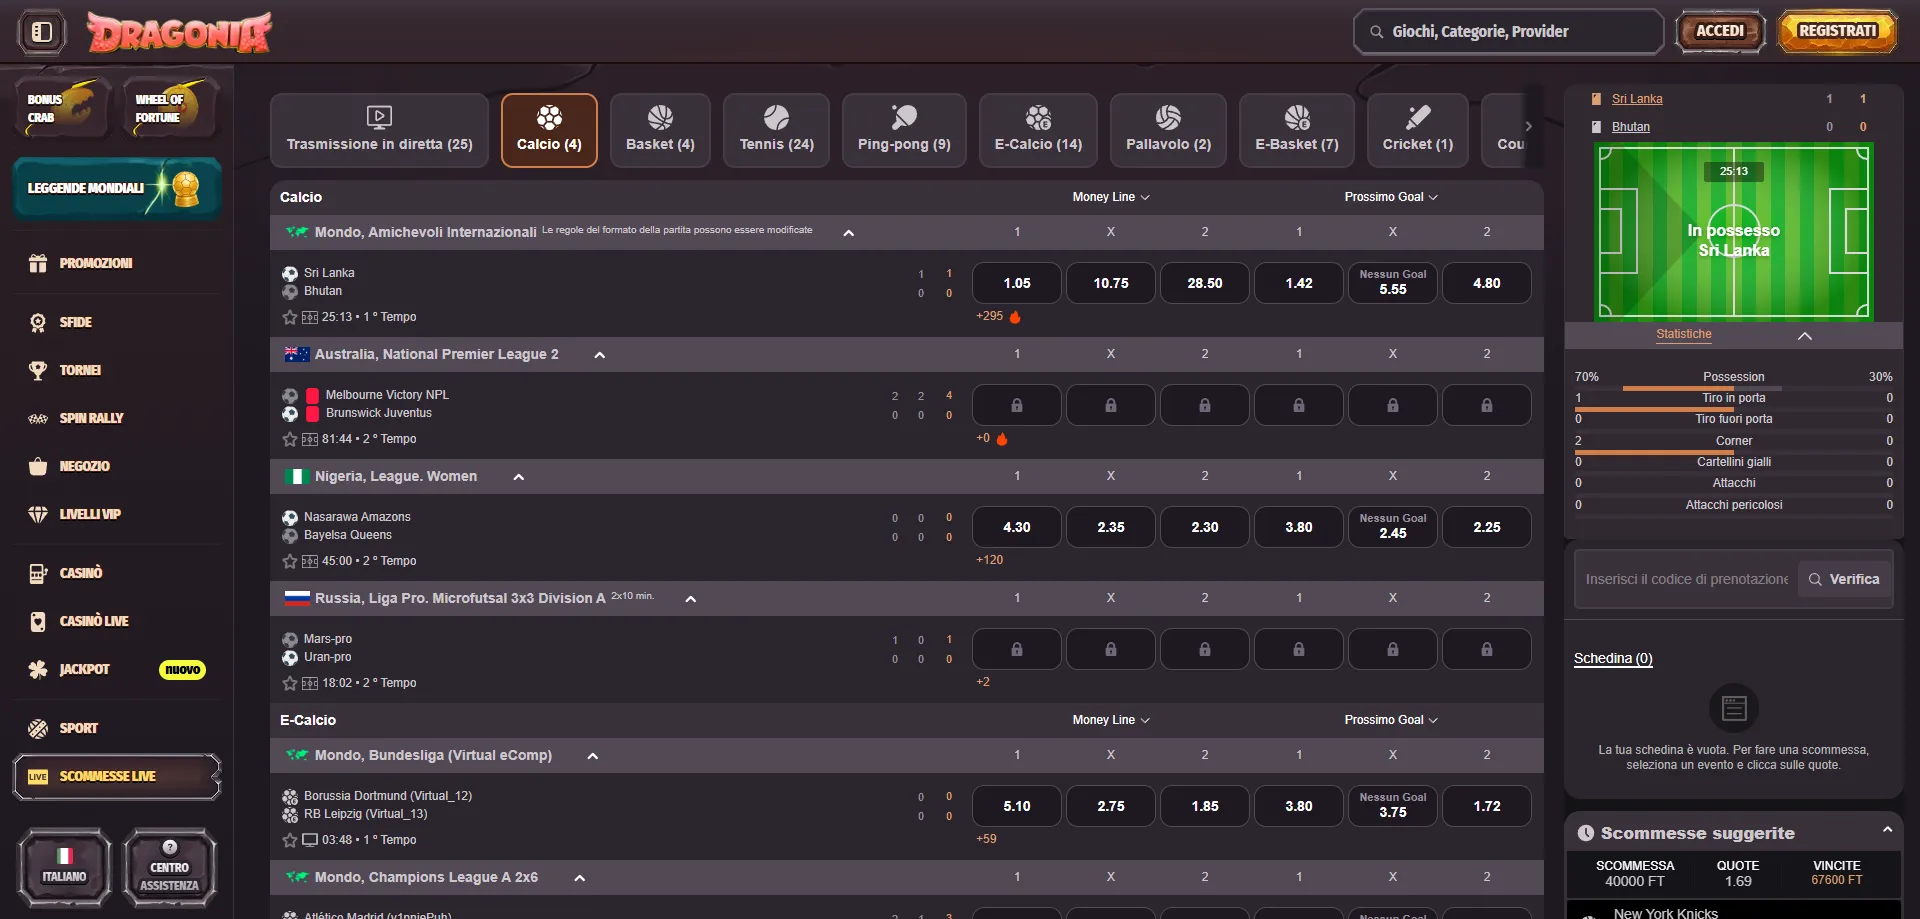Click the Jackpot sidebar icon
Image resolution: width=1920 pixels, height=919 pixels.
click(38, 669)
